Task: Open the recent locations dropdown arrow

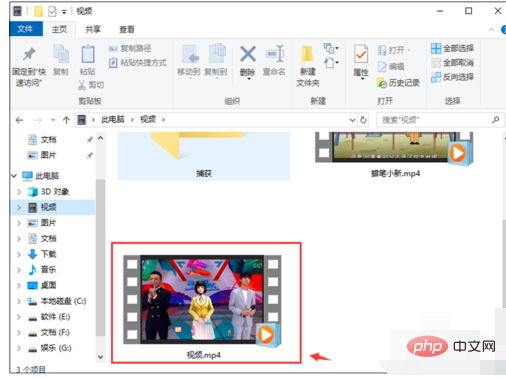Action: point(53,120)
